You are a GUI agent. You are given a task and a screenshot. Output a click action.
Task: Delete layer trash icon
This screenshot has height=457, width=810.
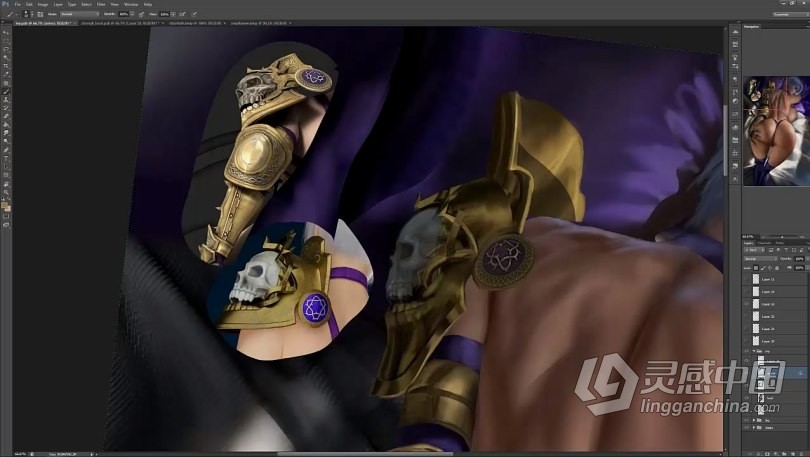pyautogui.click(x=801, y=454)
